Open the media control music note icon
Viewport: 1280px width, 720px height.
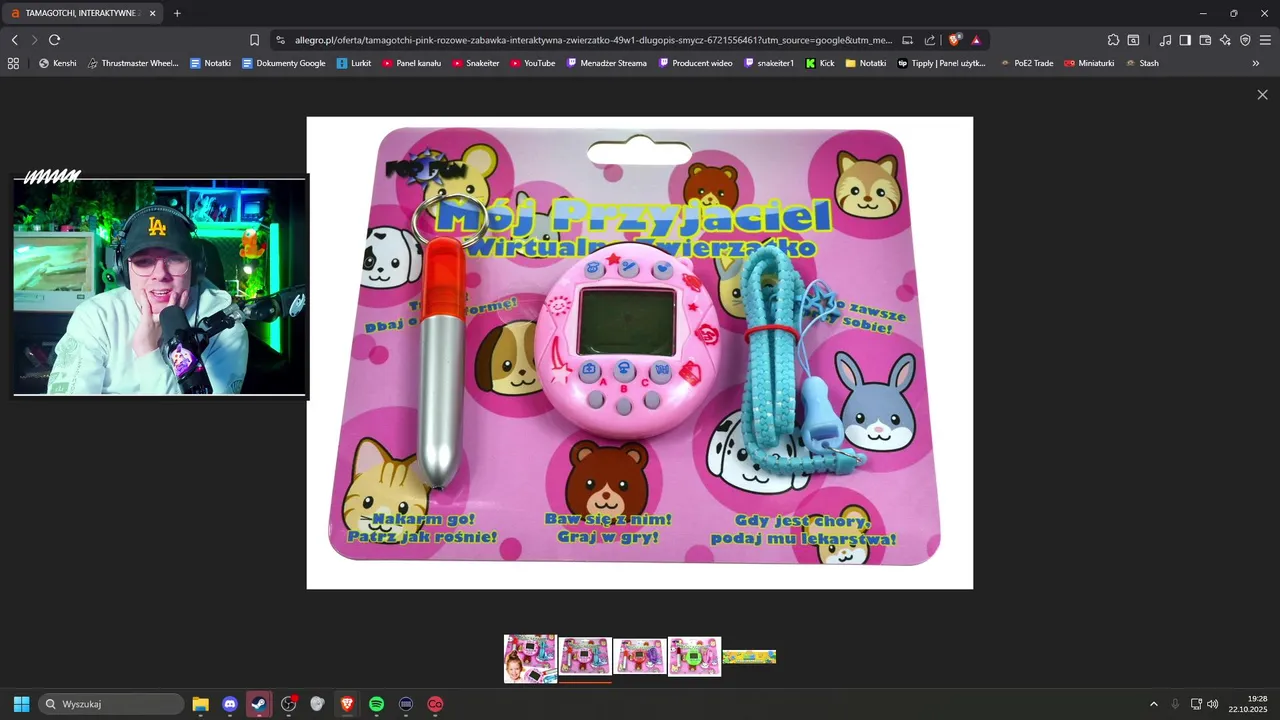coord(1165,40)
